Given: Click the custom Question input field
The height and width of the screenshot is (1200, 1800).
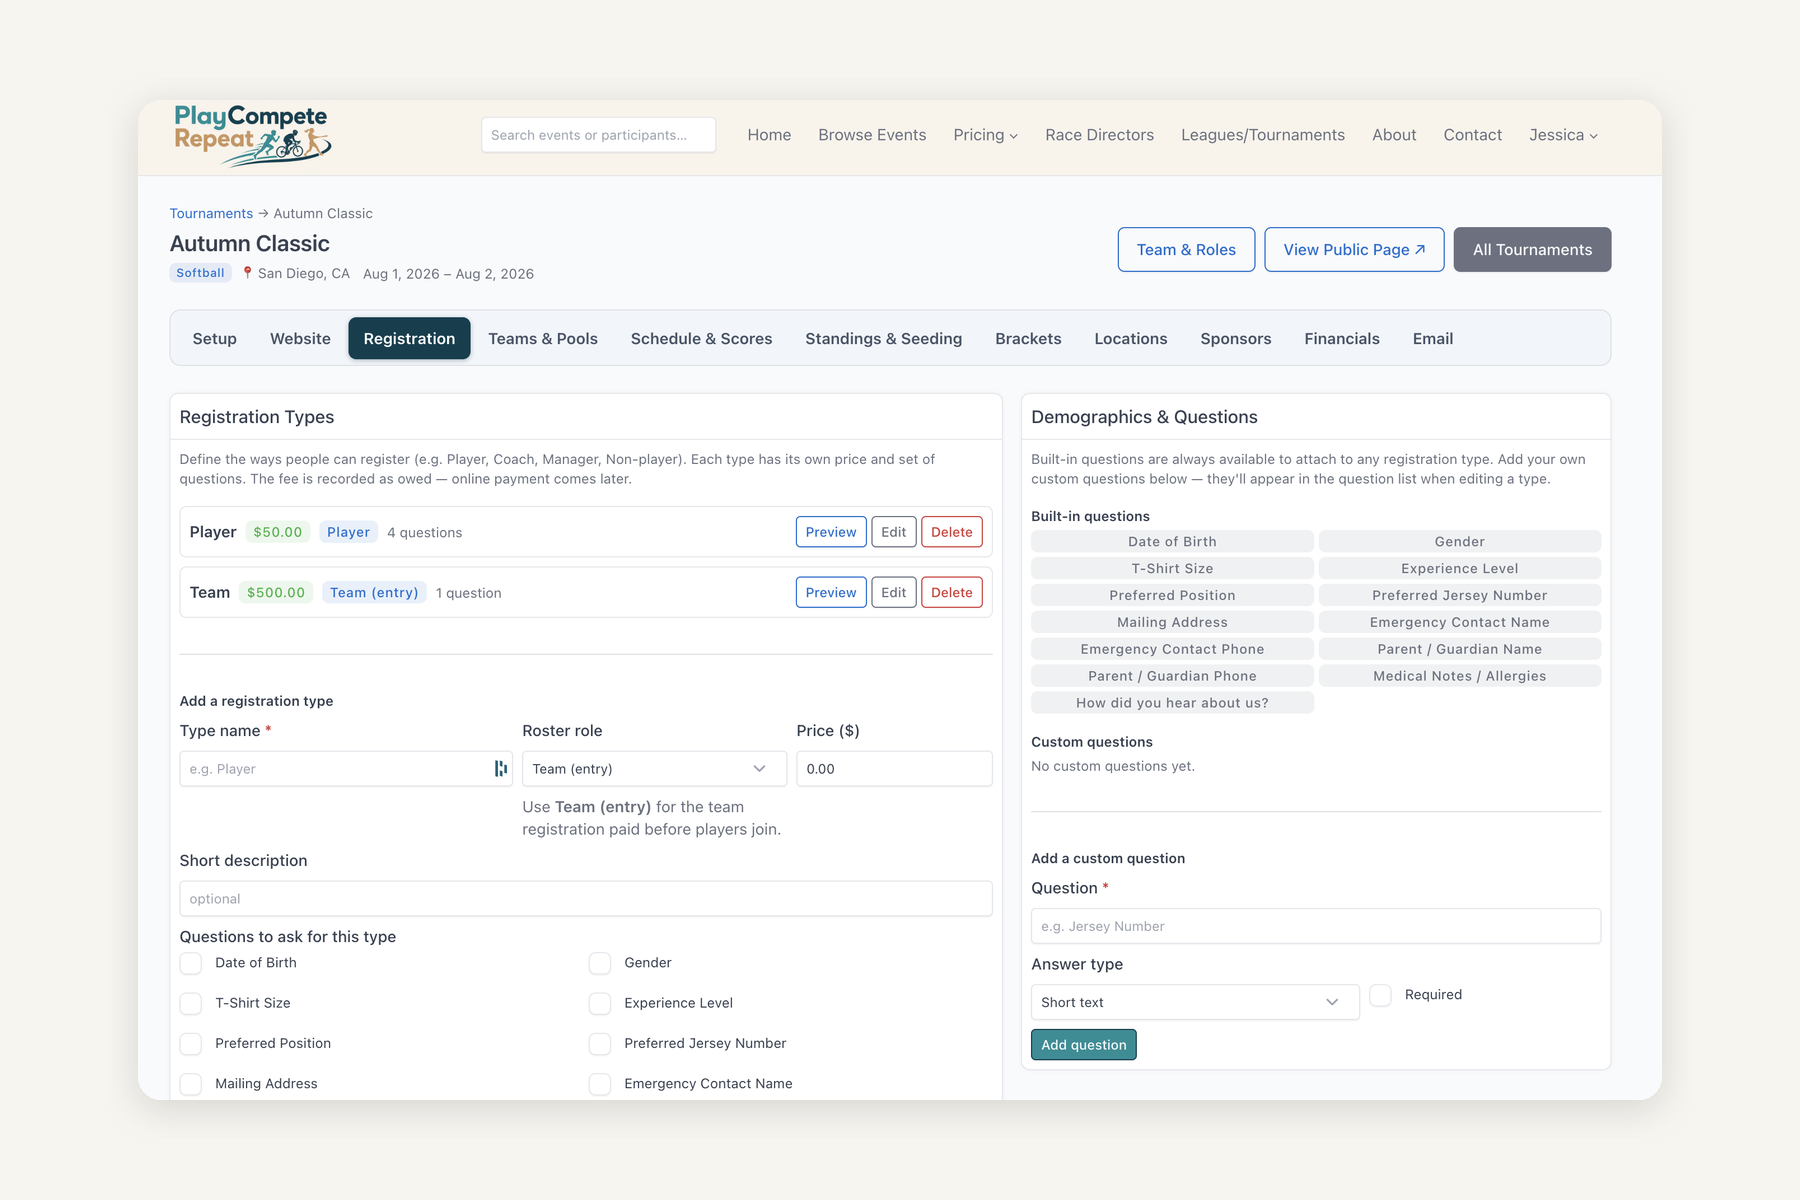Looking at the screenshot, I should [x=1316, y=926].
